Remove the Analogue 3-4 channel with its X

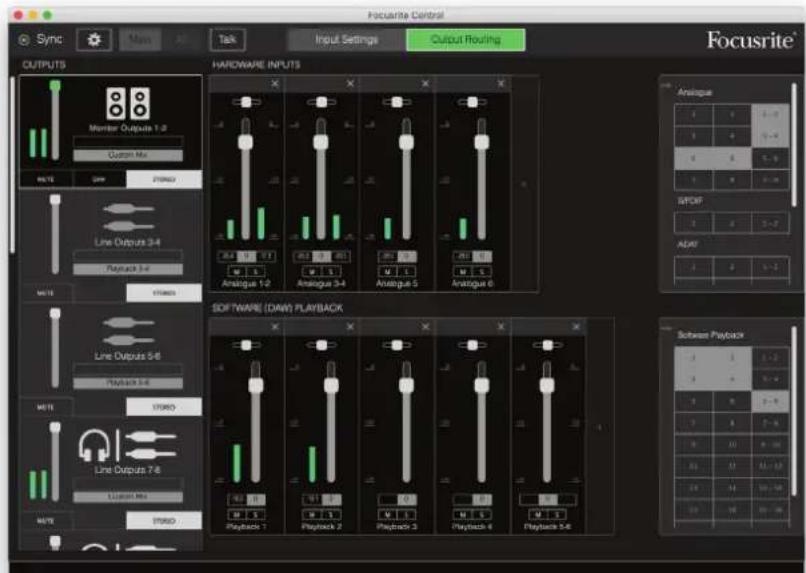[x=350, y=83]
